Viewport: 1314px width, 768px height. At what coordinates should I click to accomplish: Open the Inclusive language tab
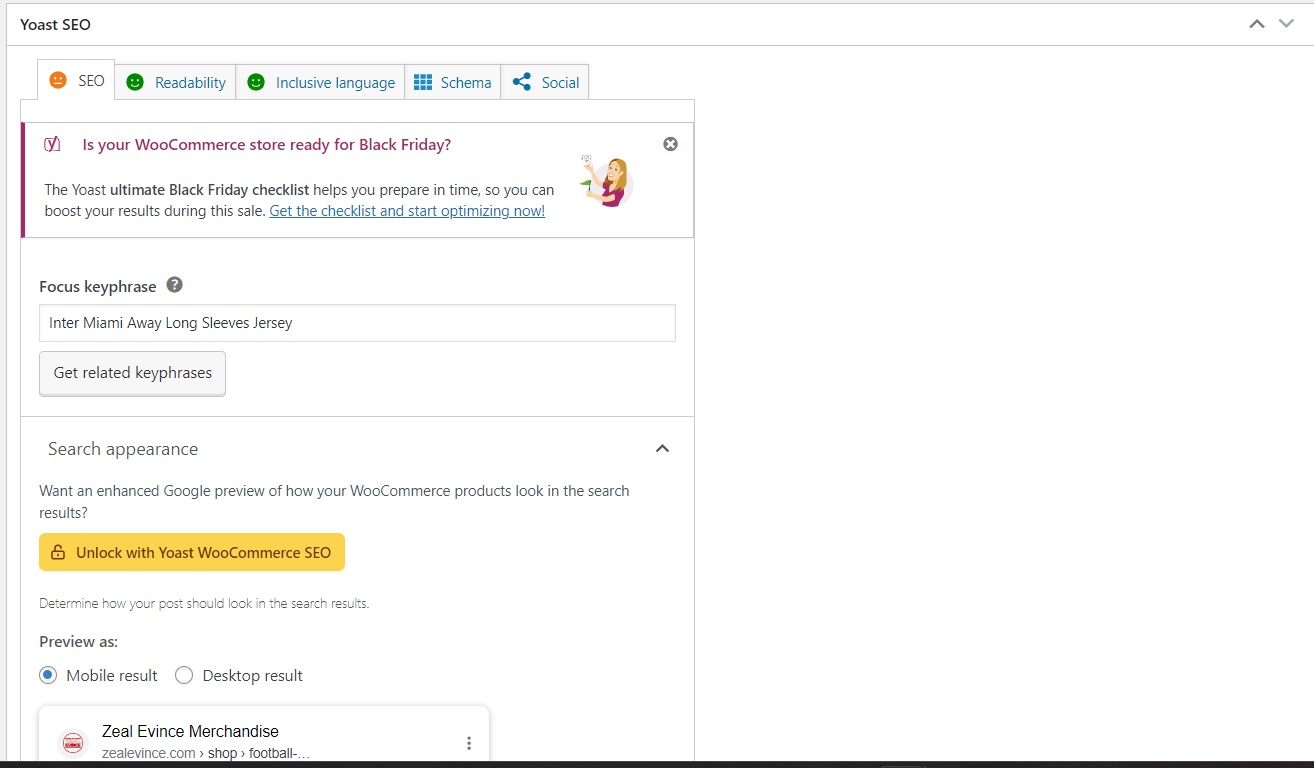click(320, 82)
